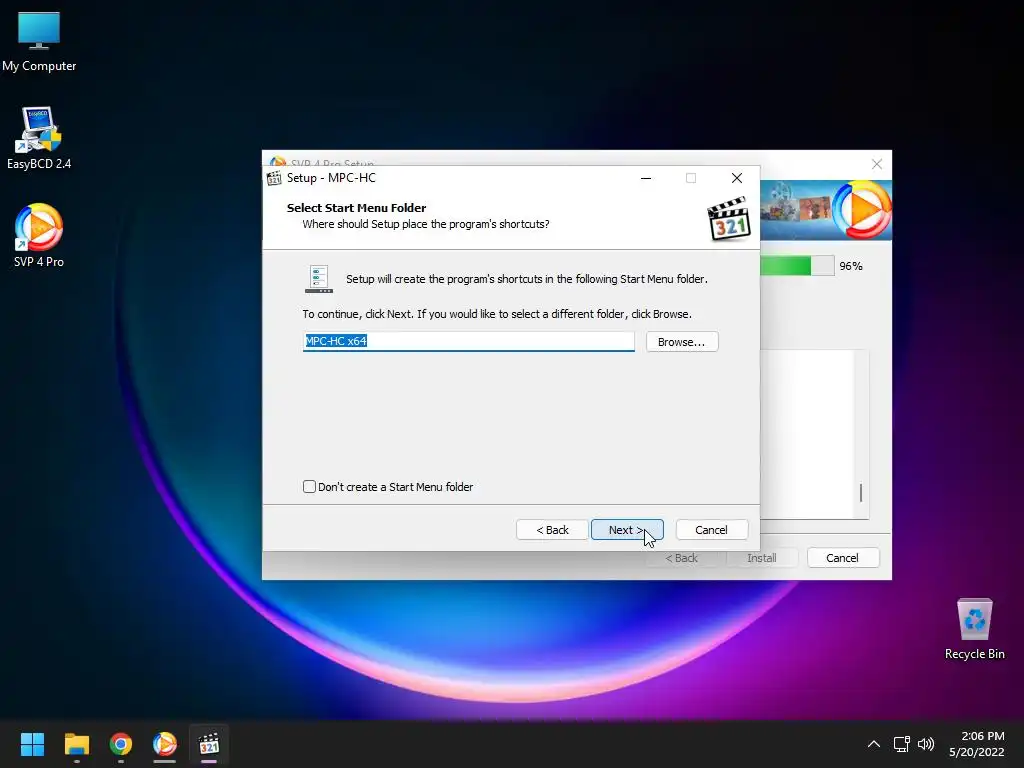The height and width of the screenshot is (768, 1024).
Task: Open the network status tray icon
Action: click(901, 744)
